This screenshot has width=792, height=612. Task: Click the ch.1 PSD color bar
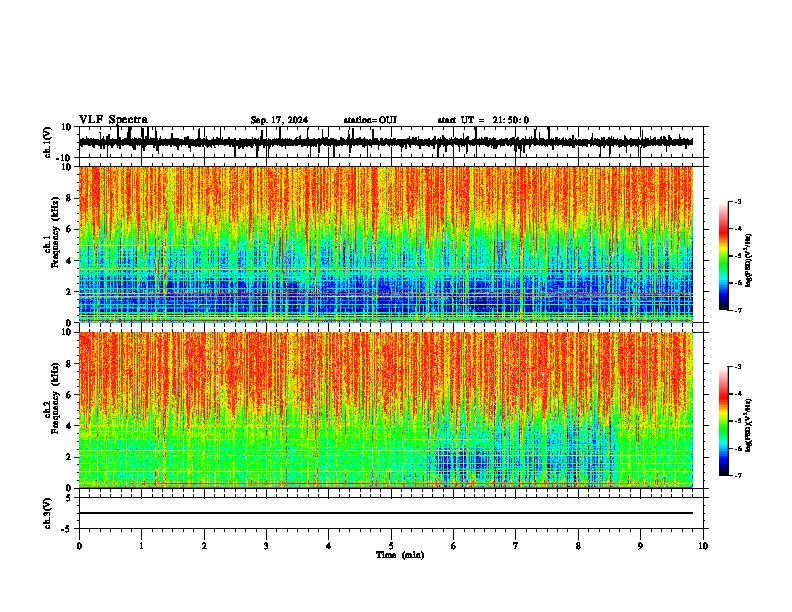pos(723,256)
